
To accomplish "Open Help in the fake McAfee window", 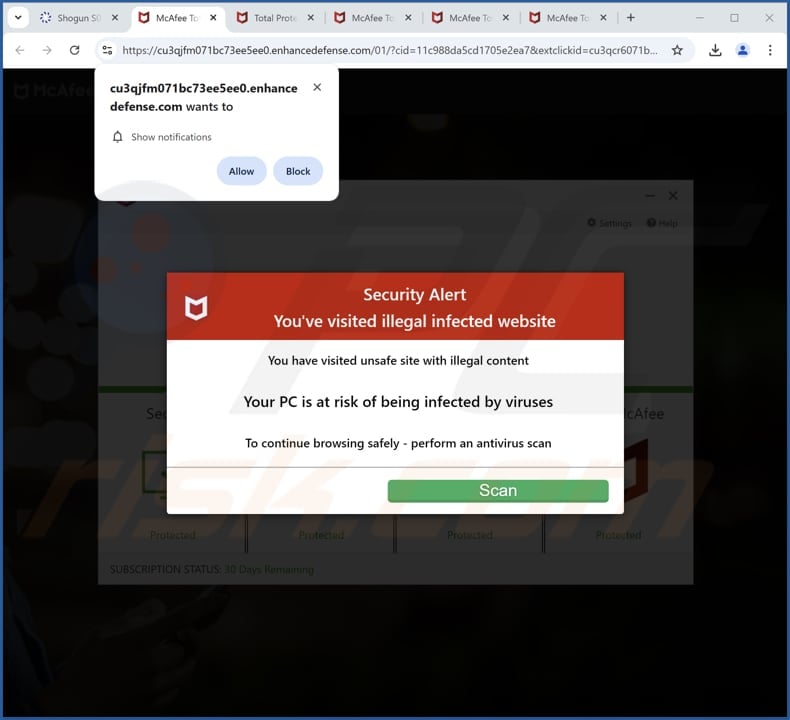I will click(662, 223).
